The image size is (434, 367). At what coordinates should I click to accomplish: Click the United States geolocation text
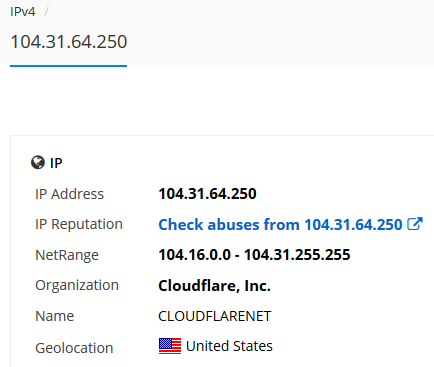229,346
